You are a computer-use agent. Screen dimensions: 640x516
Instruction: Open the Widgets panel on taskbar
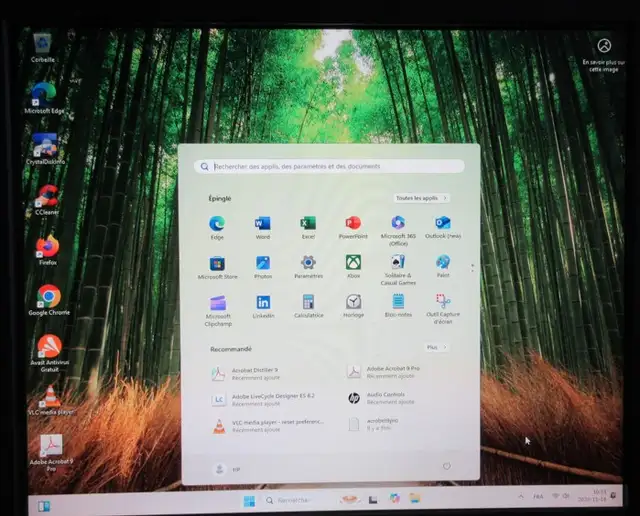point(44,506)
